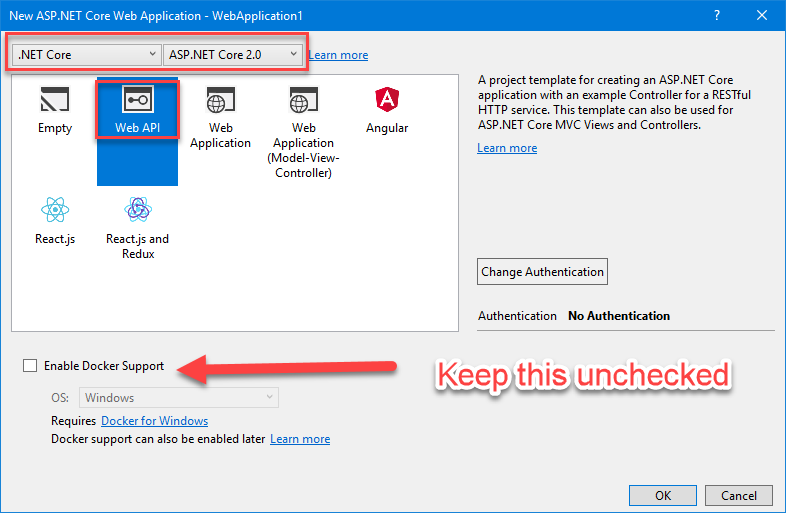786x513 pixels.
Task: Choose the Web API template icon
Action: click(137, 100)
